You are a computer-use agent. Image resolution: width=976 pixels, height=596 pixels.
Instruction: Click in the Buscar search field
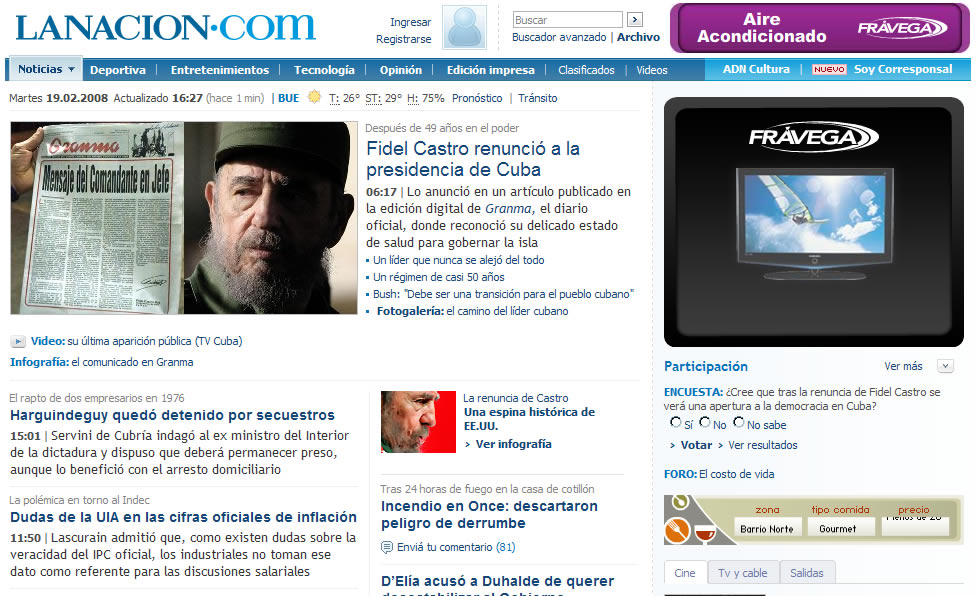(568, 20)
